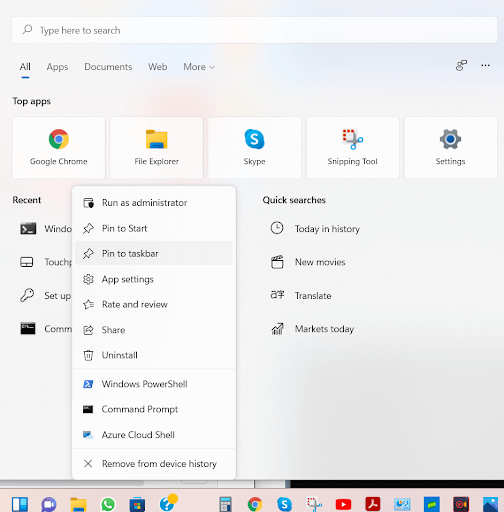Open Google Chrome from Top apps
The width and height of the screenshot is (504, 512).
59,148
